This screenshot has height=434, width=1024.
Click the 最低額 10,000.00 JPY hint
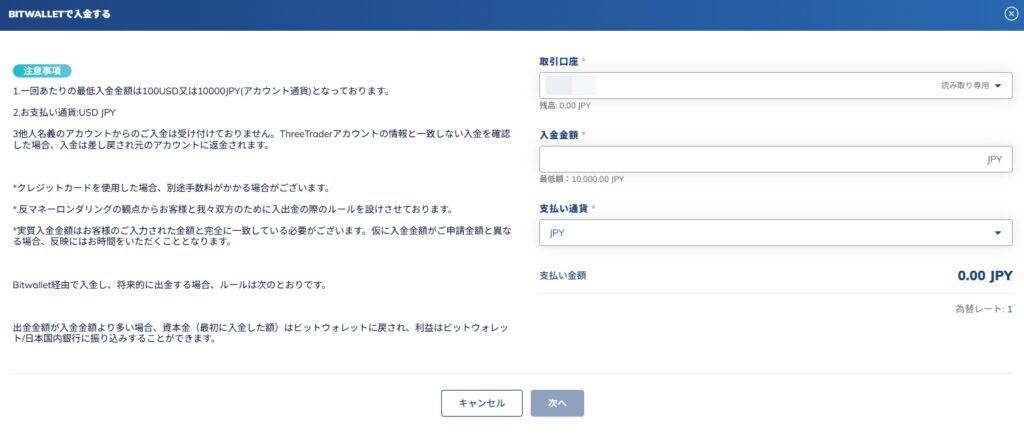581,179
